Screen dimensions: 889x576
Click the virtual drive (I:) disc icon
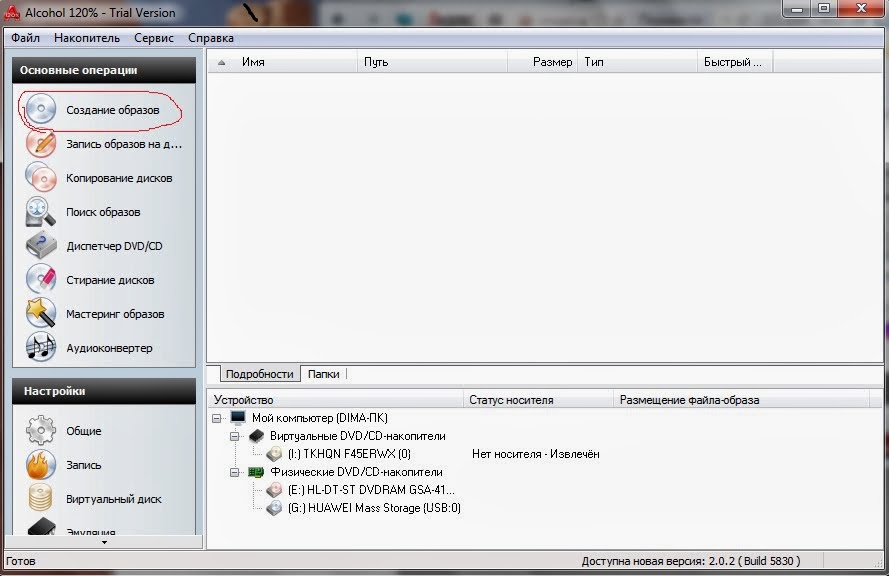[274, 454]
